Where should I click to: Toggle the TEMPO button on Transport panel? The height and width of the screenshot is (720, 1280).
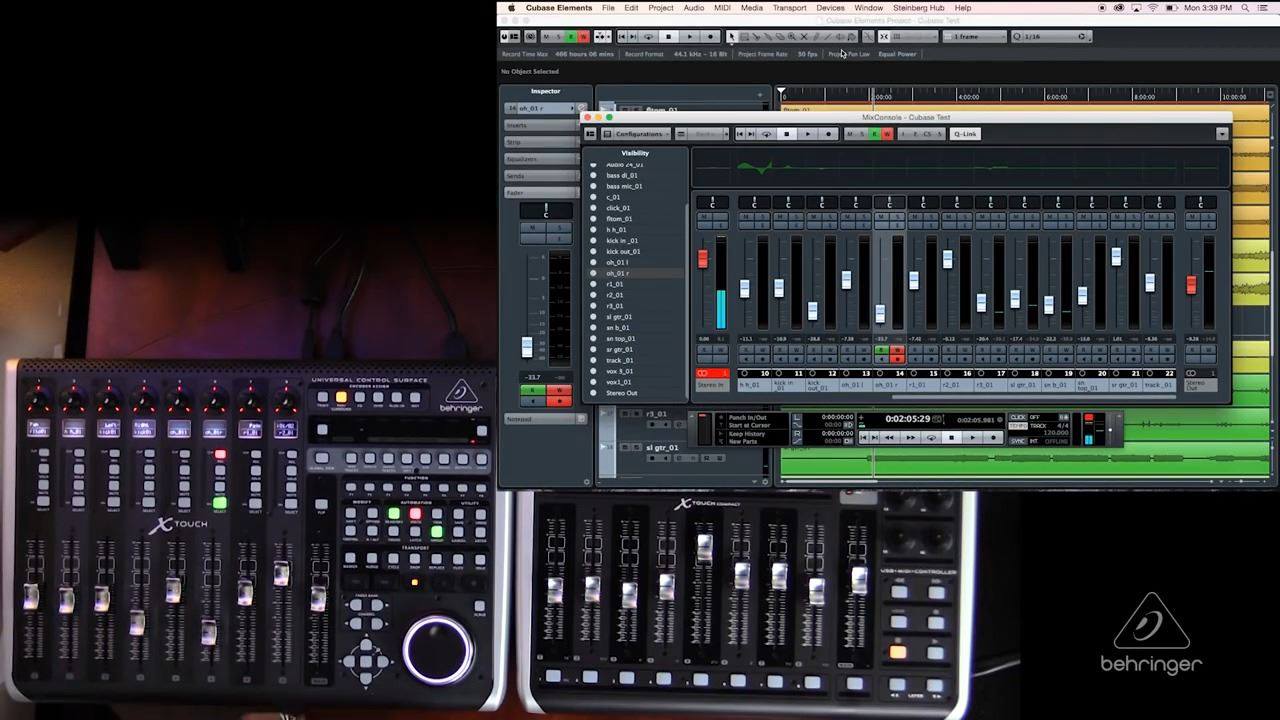tap(1018, 426)
